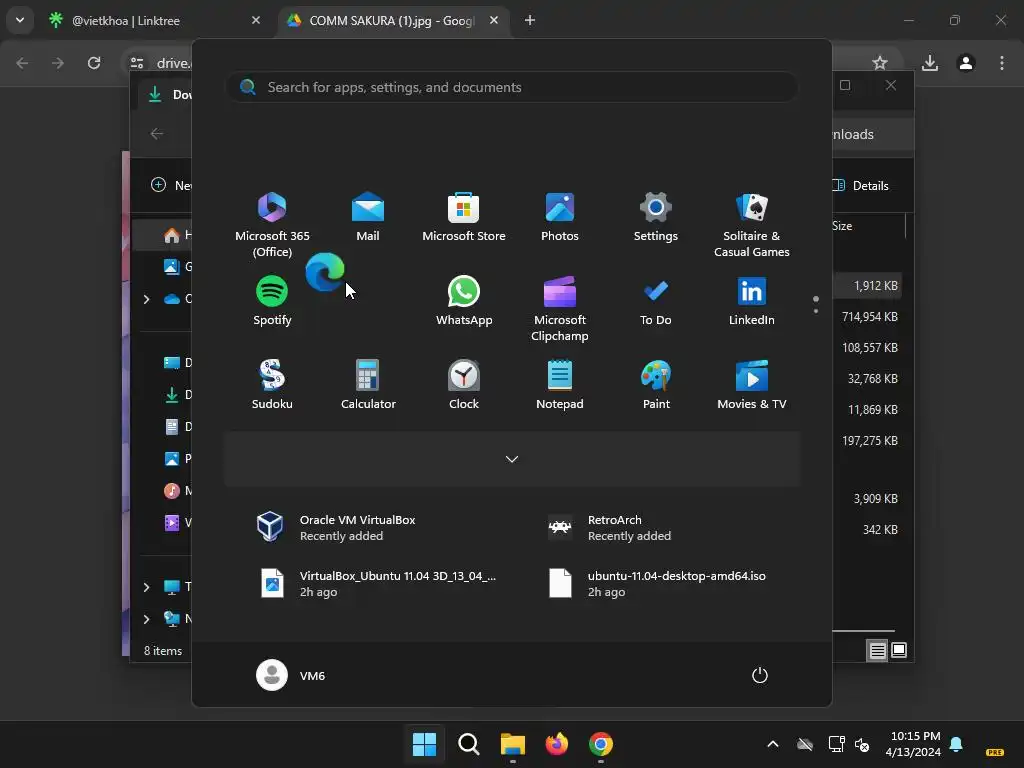Open Chrome profile avatar

tap(966, 63)
